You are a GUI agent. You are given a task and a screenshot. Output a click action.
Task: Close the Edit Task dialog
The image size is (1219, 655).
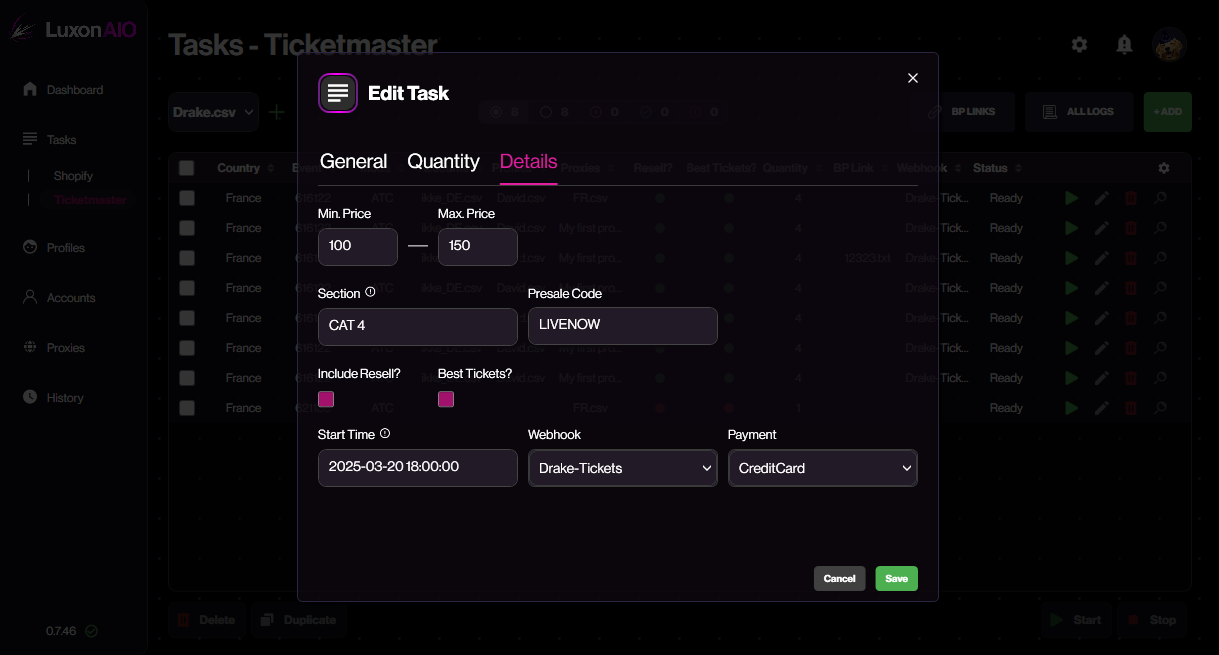point(912,78)
